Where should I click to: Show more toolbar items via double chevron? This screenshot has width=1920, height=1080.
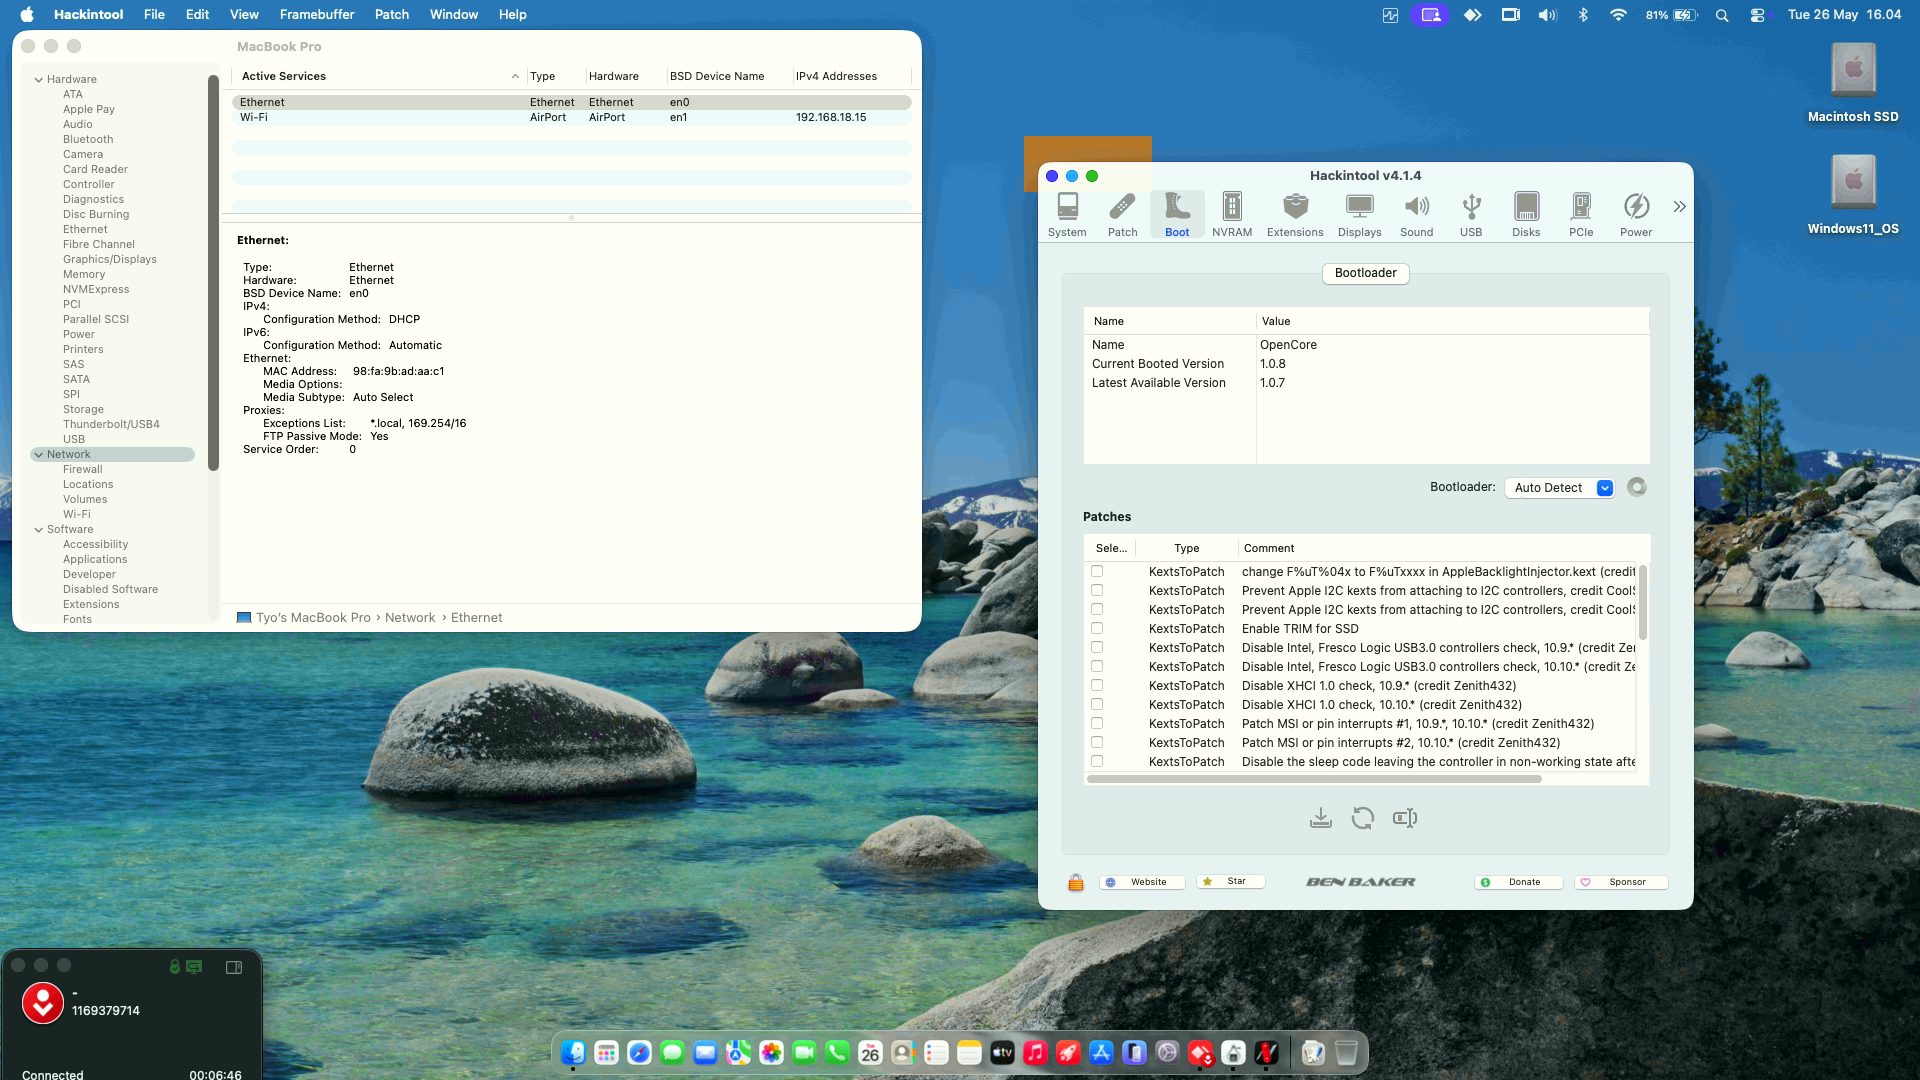click(x=1679, y=206)
